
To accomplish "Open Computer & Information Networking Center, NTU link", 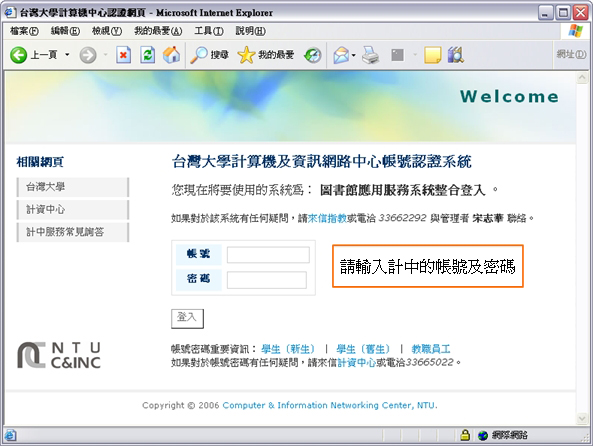I will point(328,405).
